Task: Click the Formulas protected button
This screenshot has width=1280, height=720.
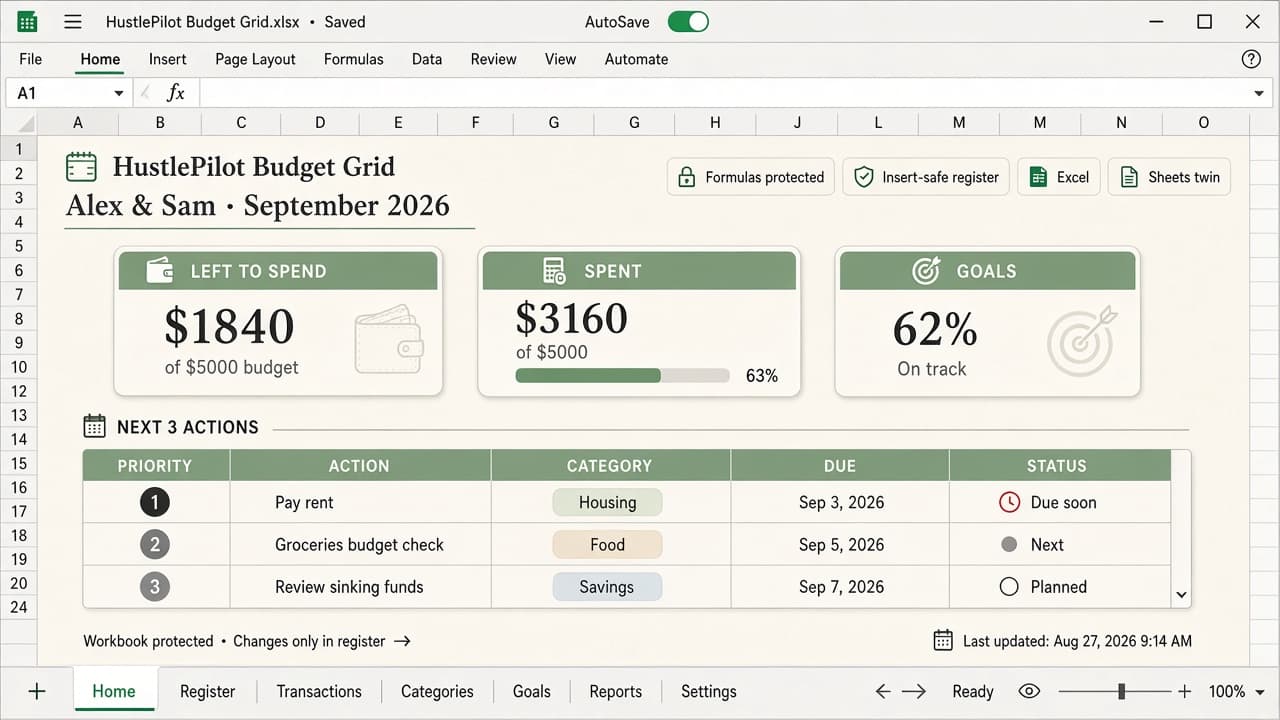Action: (751, 177)
